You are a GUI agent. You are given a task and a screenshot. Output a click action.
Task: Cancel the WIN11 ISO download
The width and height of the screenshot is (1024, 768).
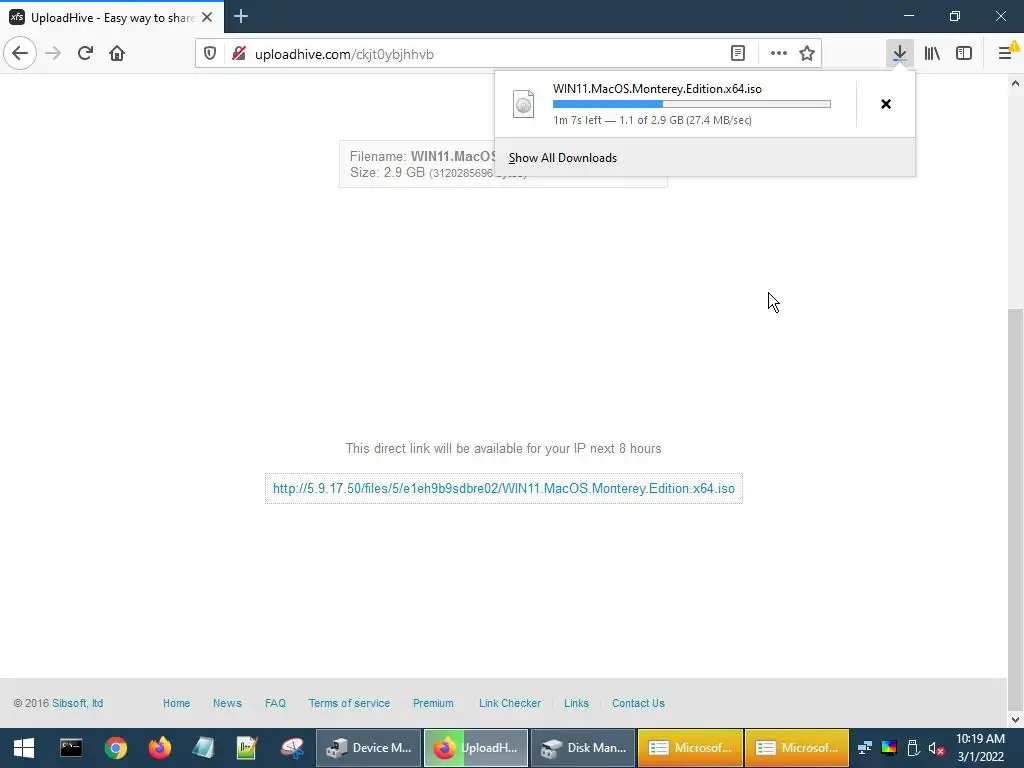[x=886, y=104]
